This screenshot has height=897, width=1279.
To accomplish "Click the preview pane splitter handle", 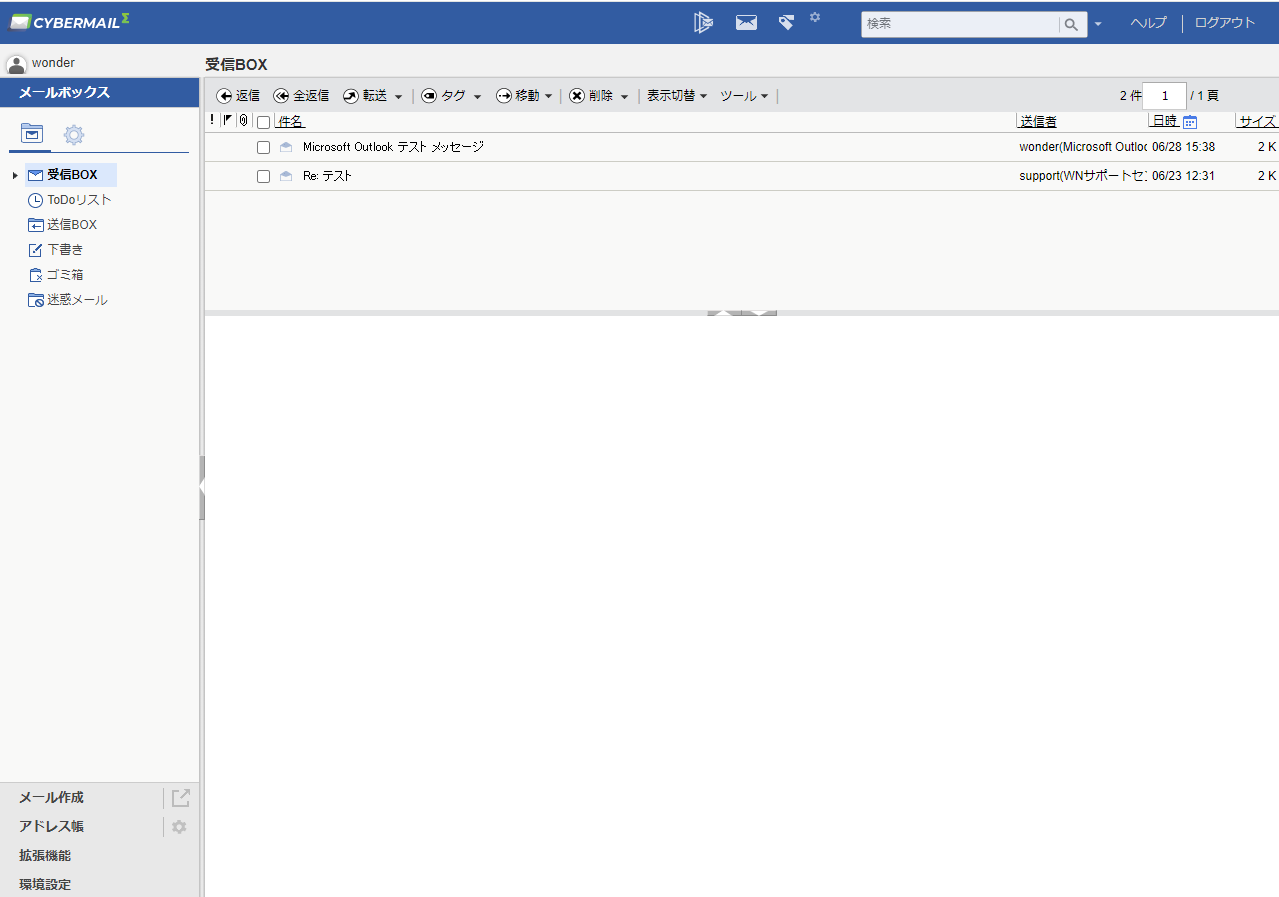I will (x=742, y=313).
